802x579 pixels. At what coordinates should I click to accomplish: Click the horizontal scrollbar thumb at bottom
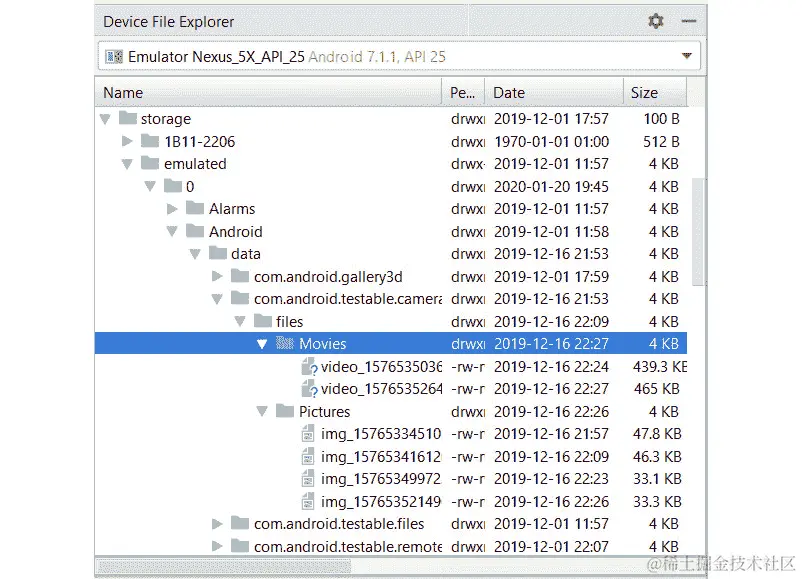[224, 566]
